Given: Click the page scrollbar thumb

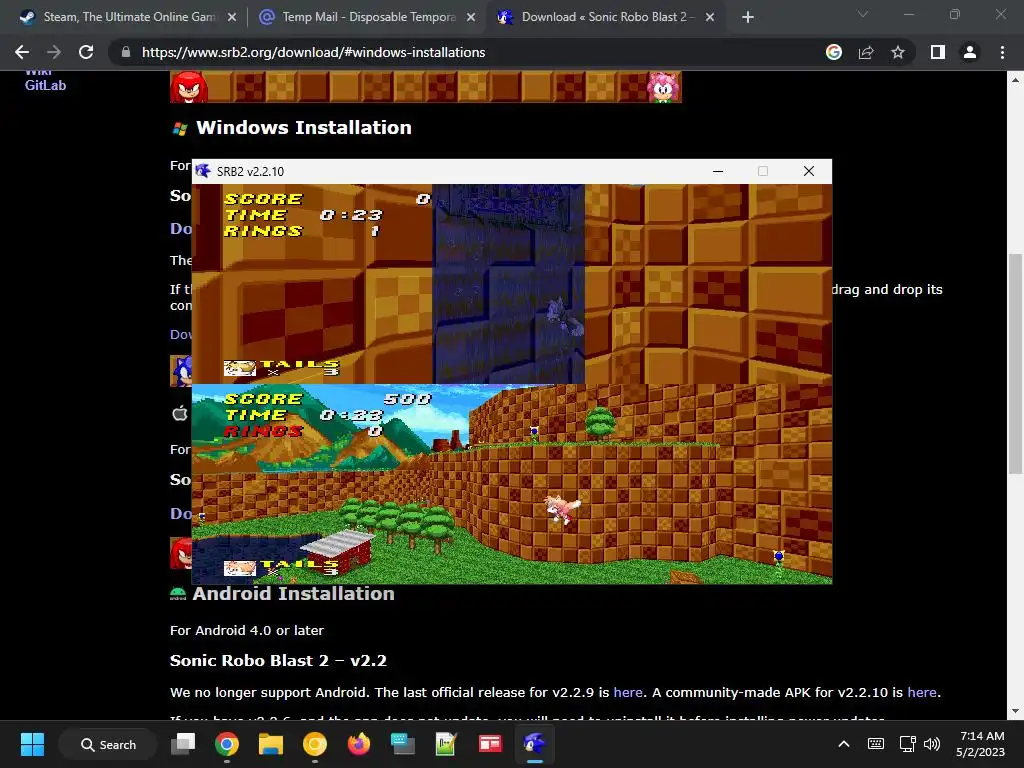Looking at the screenshot, I should tap(1015, 363).
